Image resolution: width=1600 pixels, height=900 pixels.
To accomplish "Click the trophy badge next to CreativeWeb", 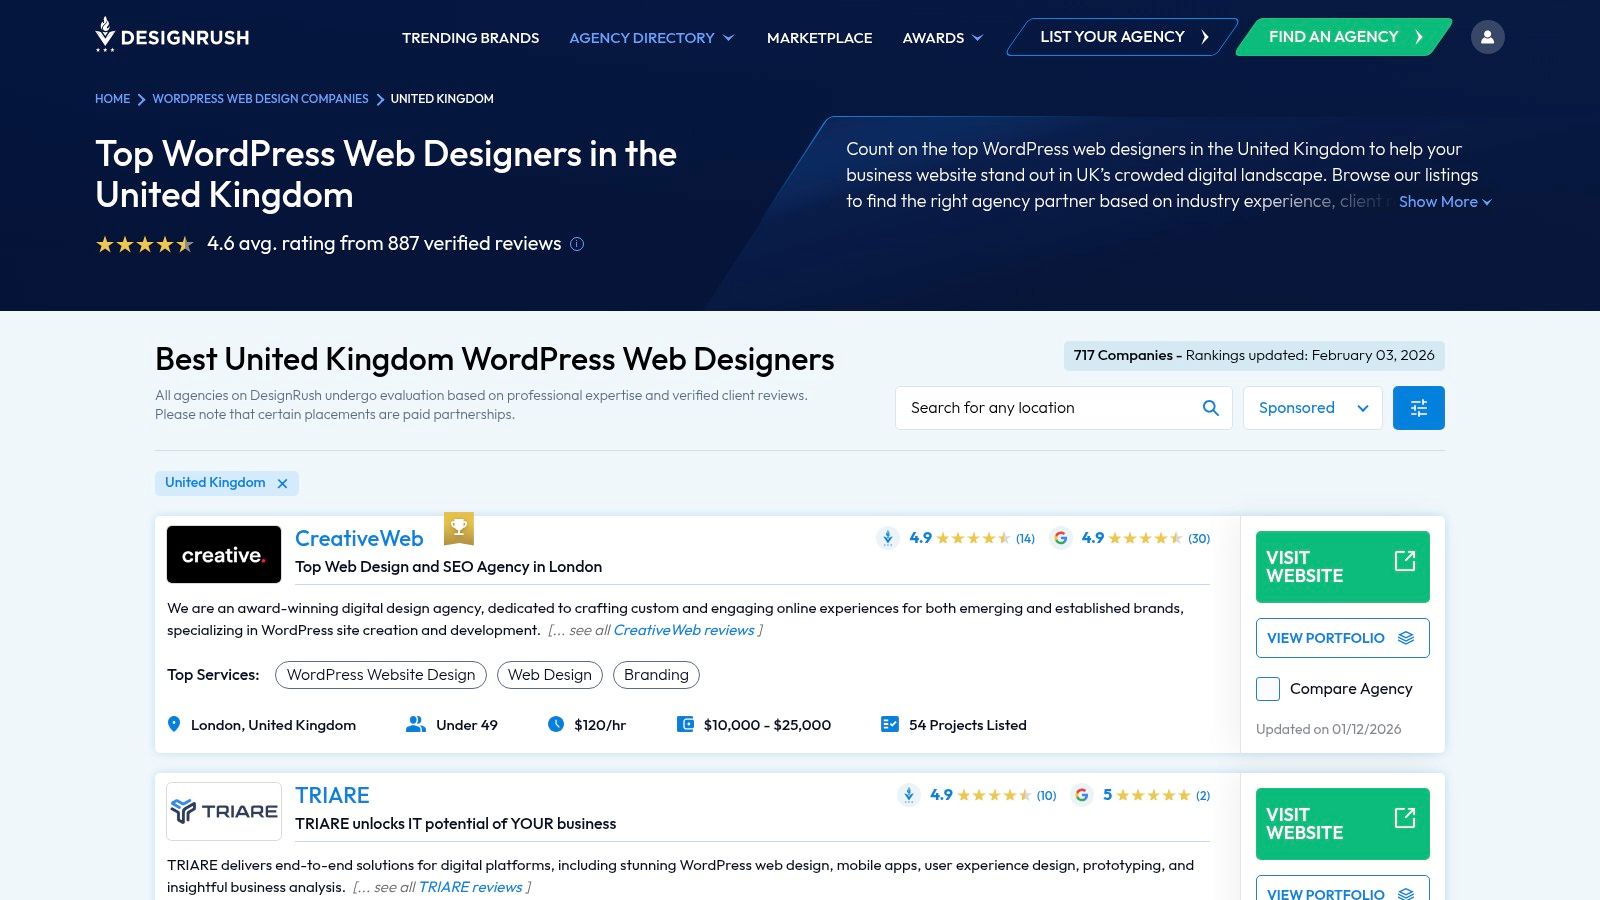I will click(x=459, y=528).
